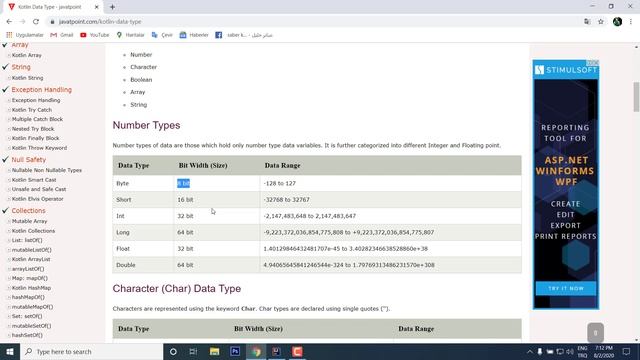Open Kotlin HashMap sidebar link
Image resolution: width=640 pixels, height=360 pixels.
(x=31, y=288)
